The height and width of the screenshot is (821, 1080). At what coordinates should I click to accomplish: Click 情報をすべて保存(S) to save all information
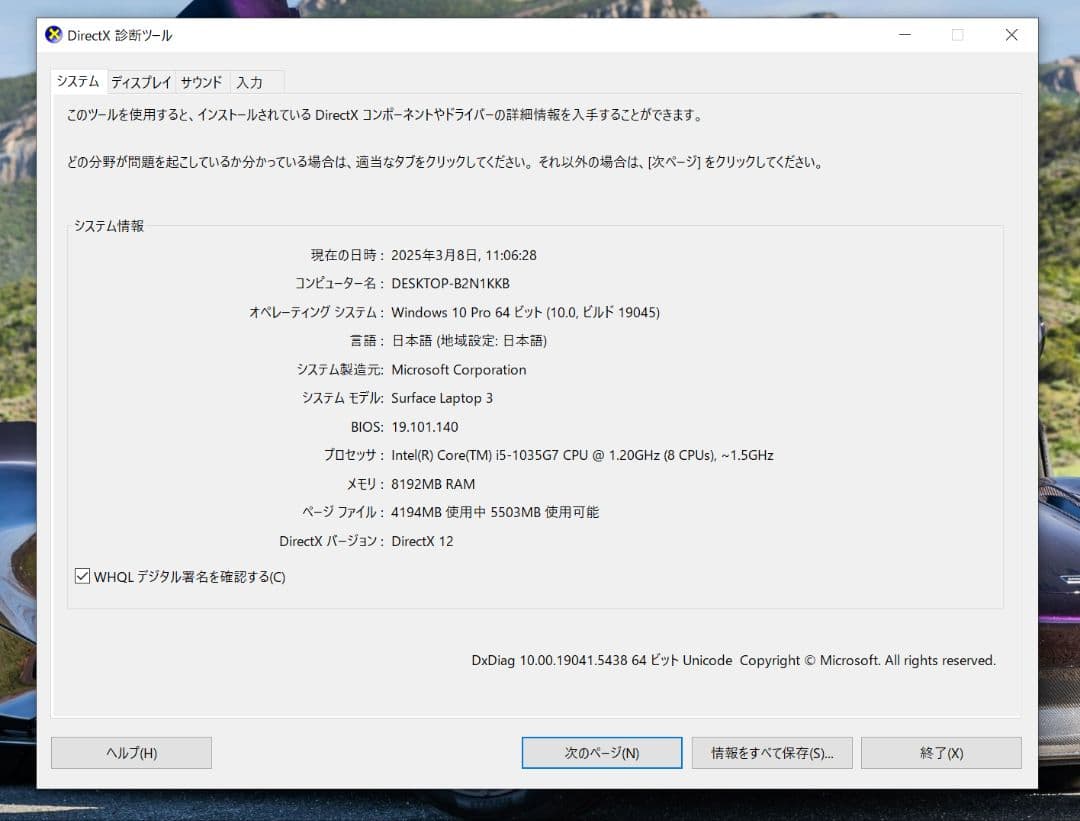(x=772, y=752)
